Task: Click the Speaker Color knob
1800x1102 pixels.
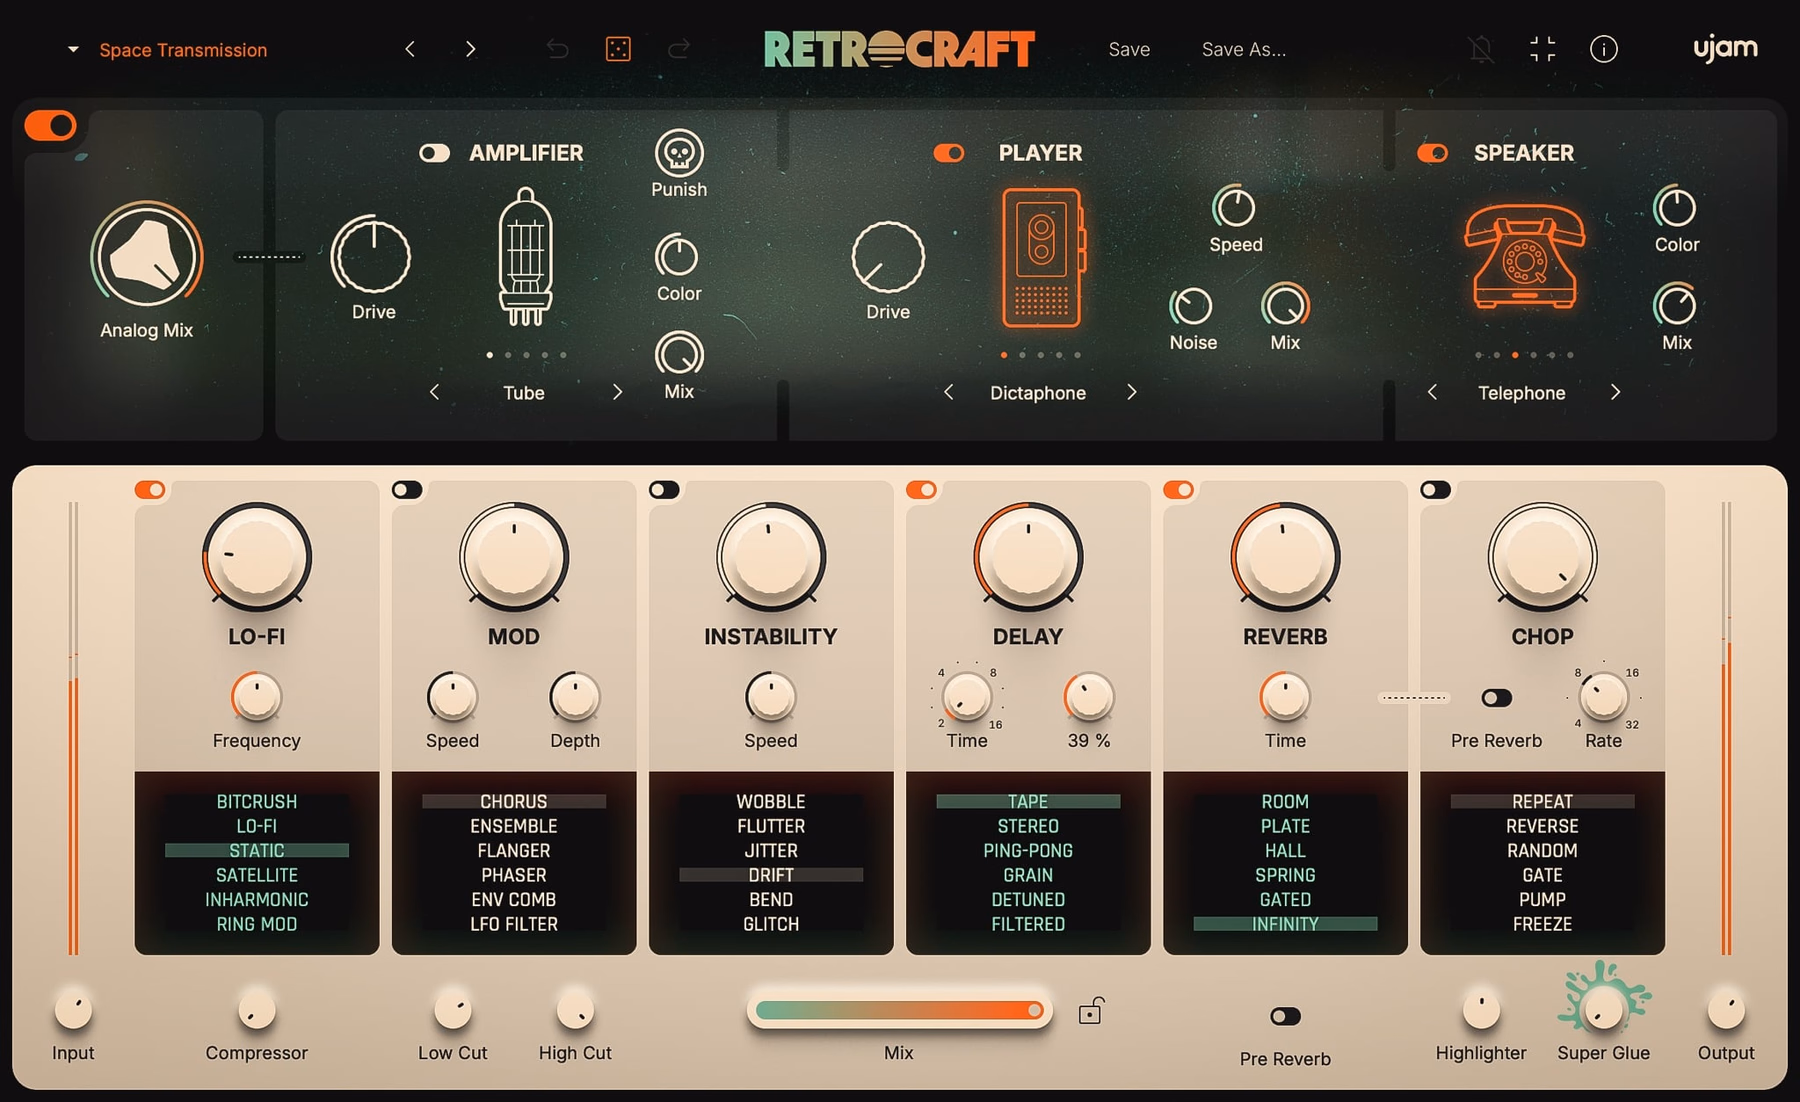Action: pos(1675,208)
